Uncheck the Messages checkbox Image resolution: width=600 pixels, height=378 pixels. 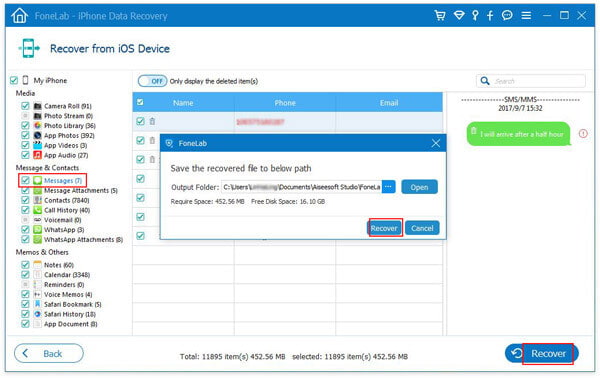25,180
